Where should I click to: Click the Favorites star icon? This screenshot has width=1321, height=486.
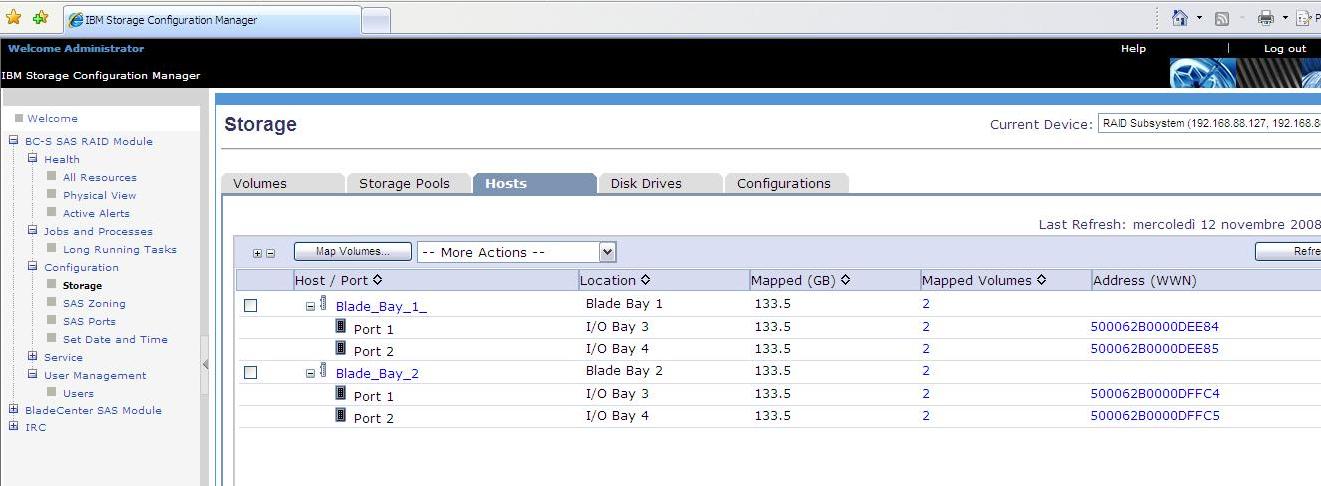14,18
